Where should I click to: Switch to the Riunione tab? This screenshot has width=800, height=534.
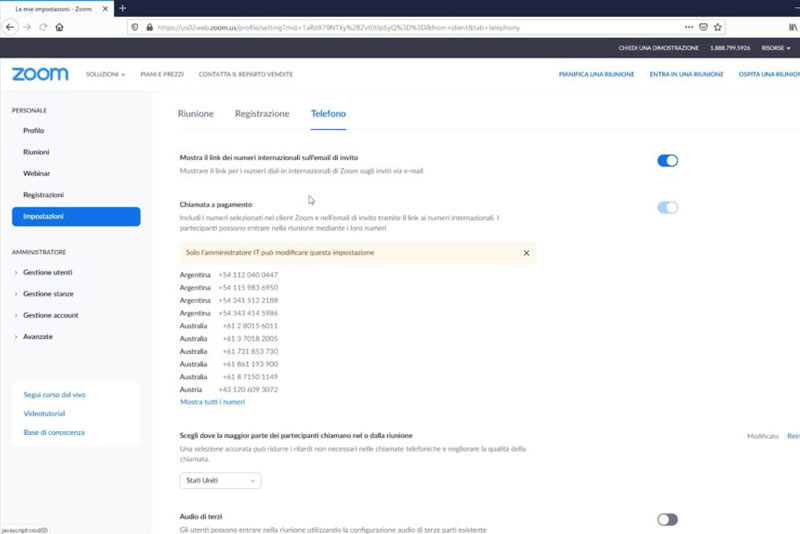pyautogui.click(x=195, y=114)
